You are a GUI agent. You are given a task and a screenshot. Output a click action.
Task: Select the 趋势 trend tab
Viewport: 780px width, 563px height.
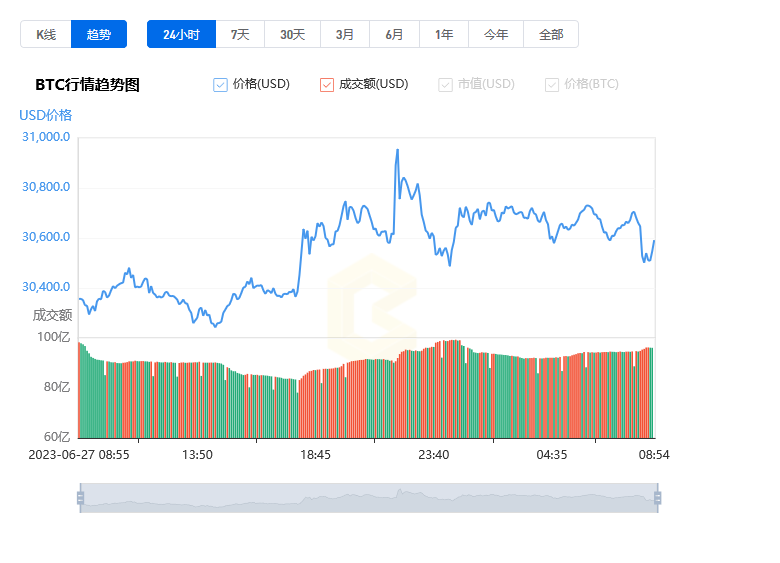[99, 34]
